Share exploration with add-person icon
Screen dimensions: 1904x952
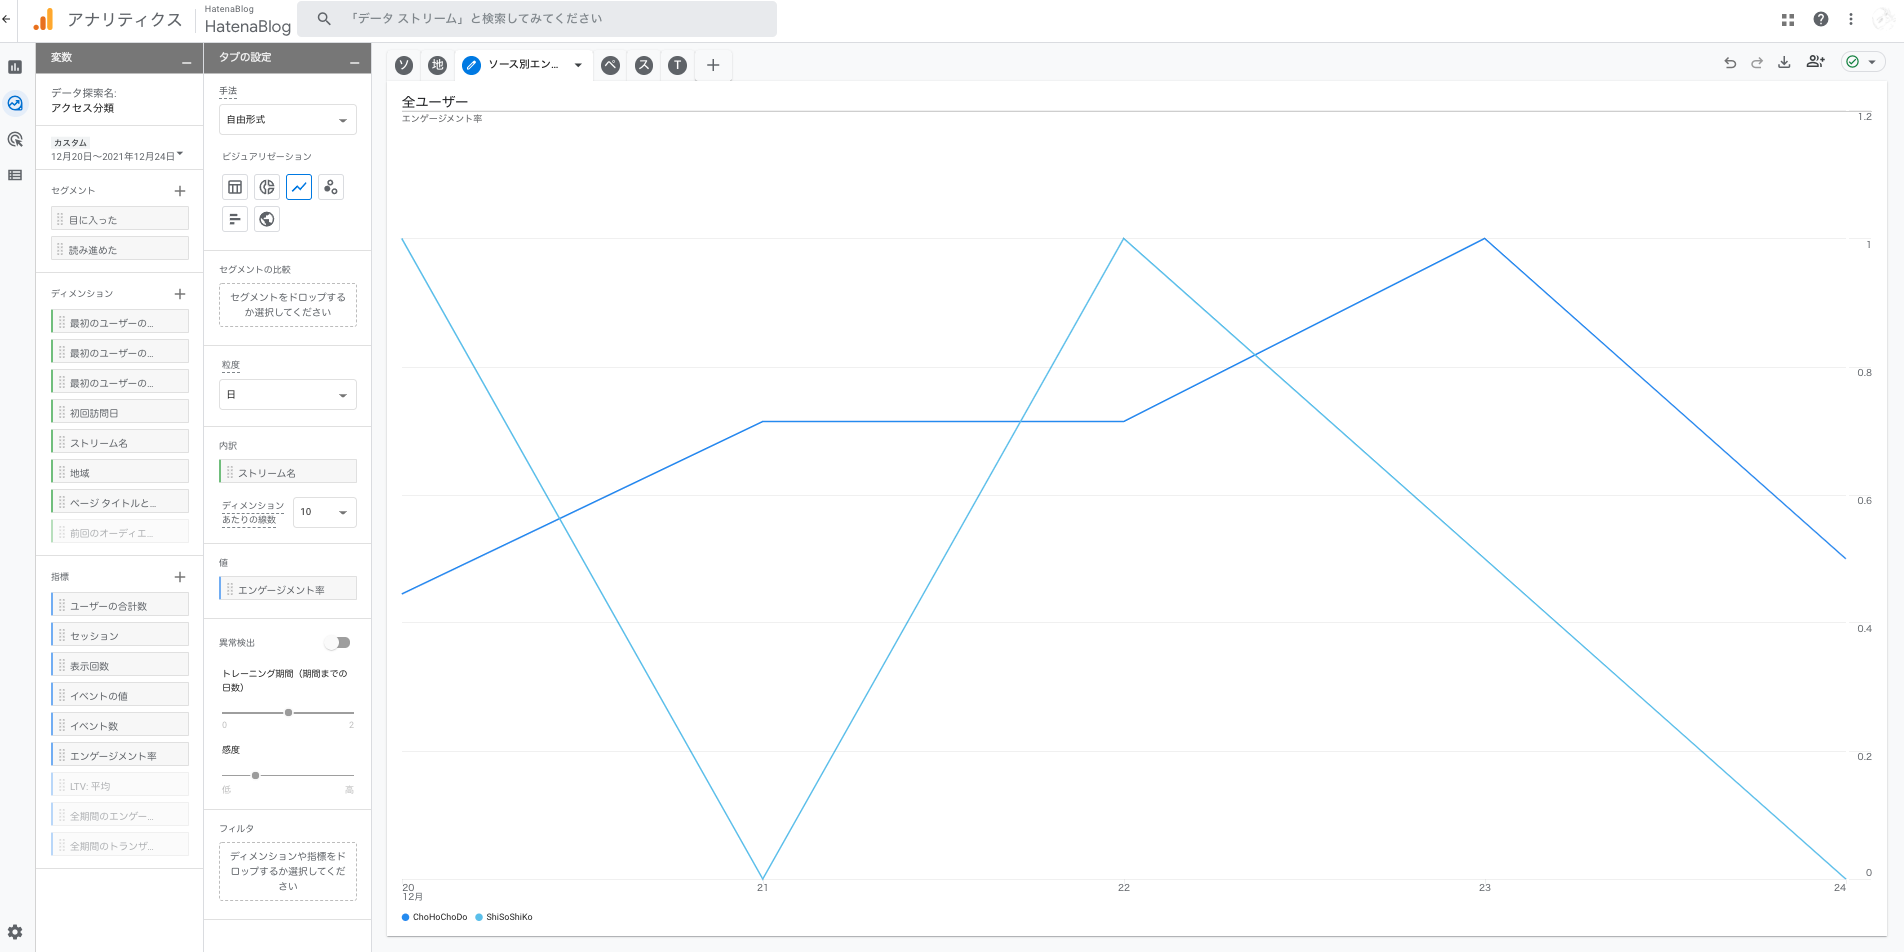[1815, 62]
